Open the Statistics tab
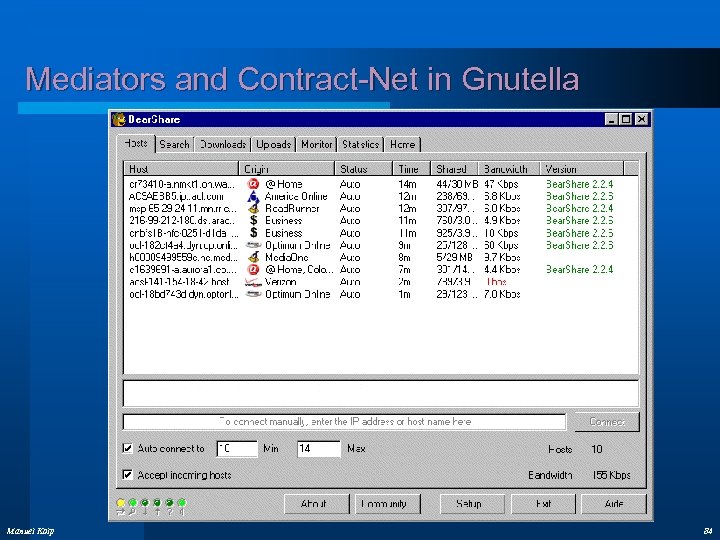 coord(360,145)
